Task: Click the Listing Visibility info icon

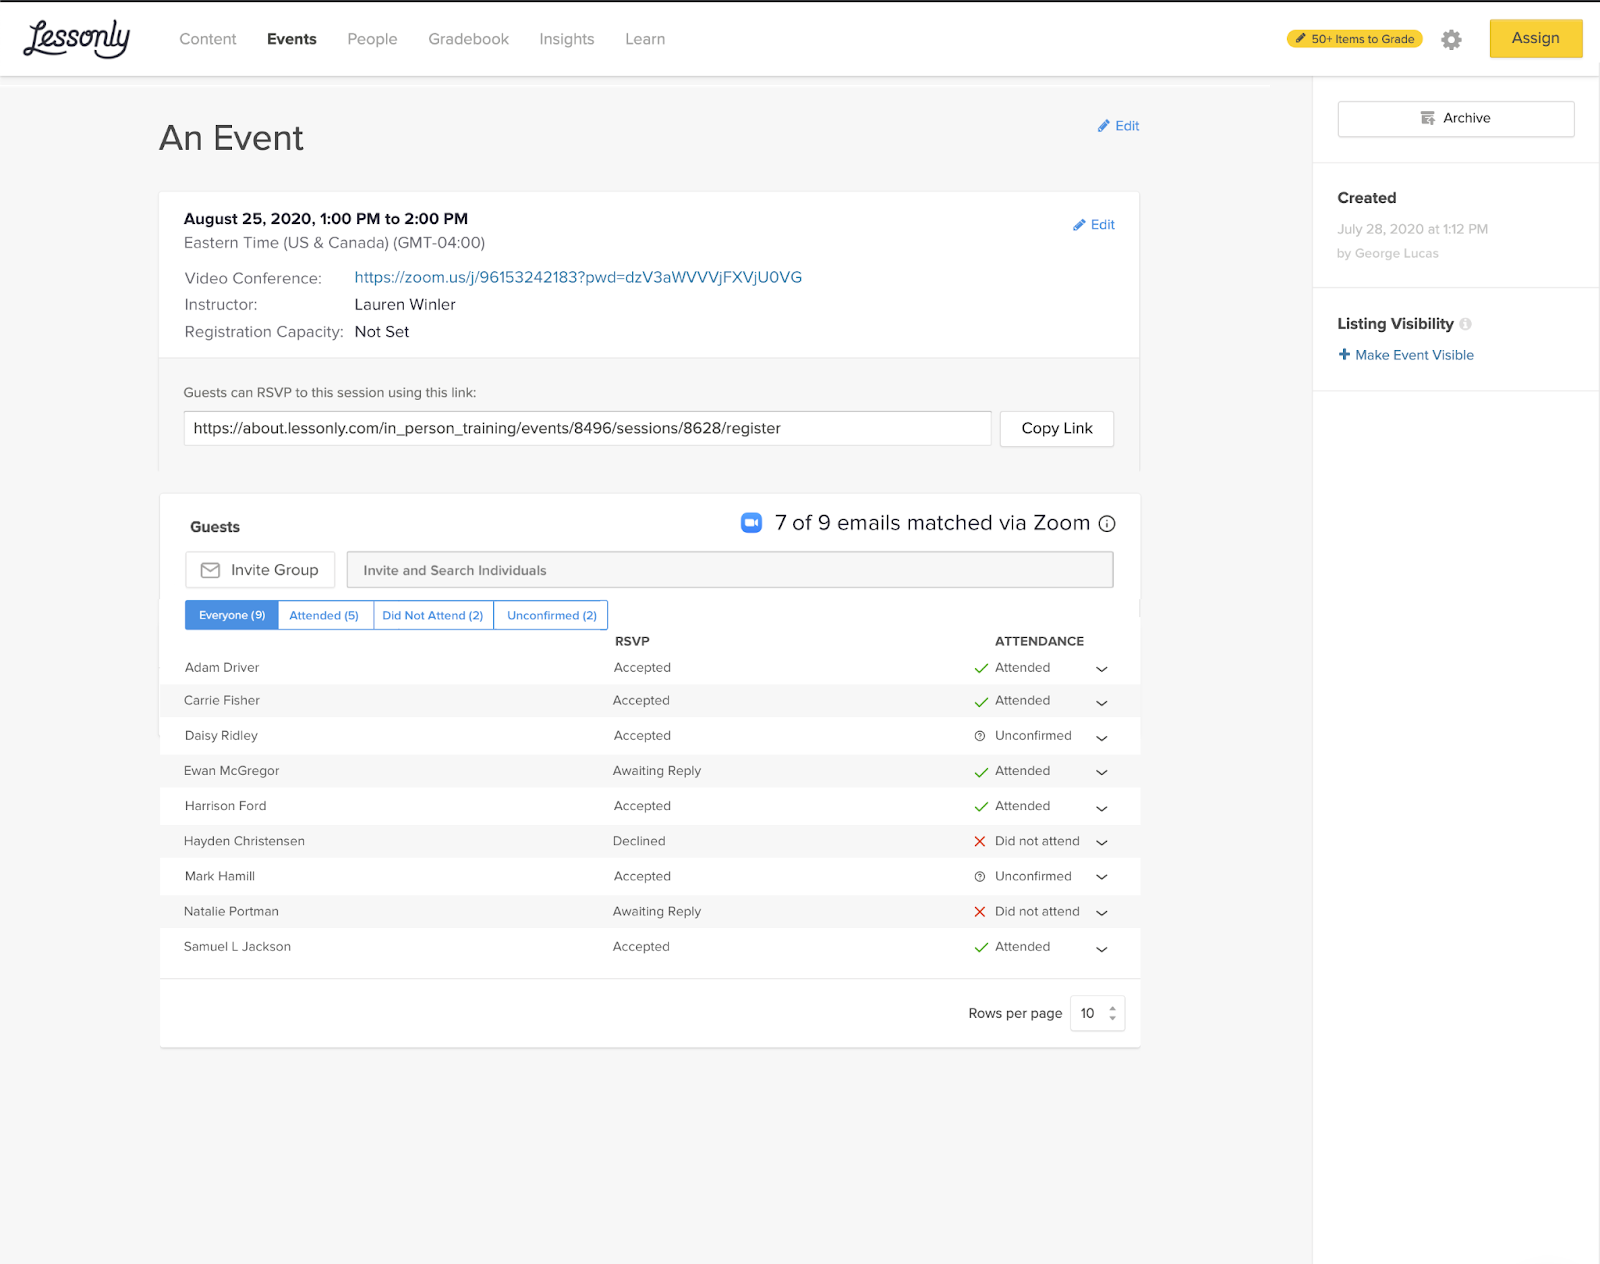Action: pyautogui.click(x=1465, y=324)
